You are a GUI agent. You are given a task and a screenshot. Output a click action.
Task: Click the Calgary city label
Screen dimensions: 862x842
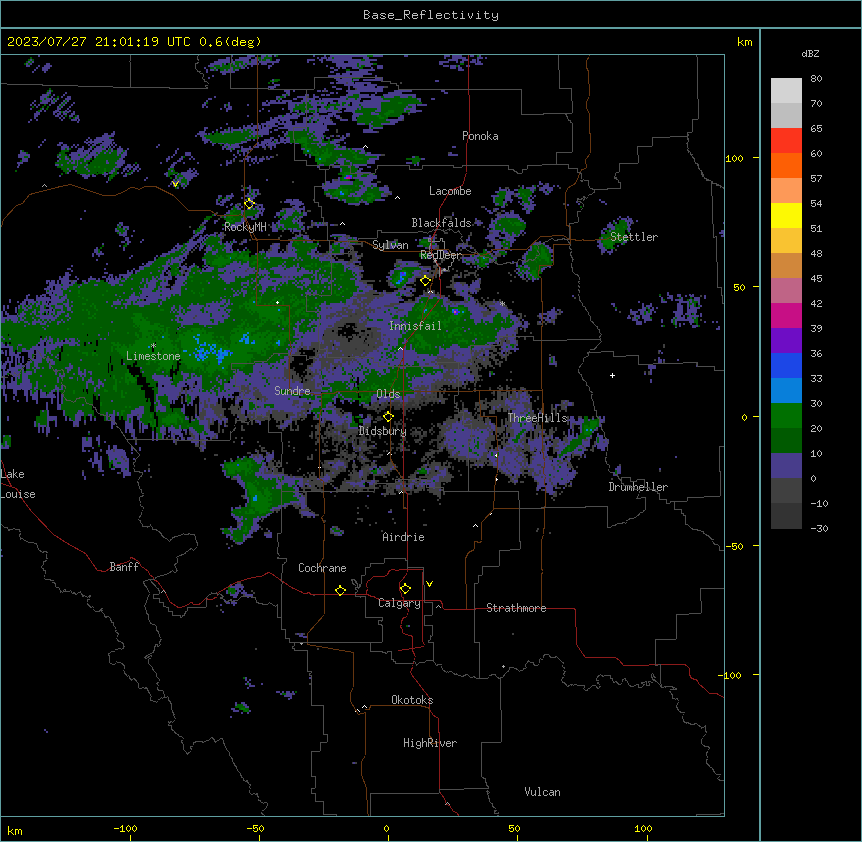[400, 603]
